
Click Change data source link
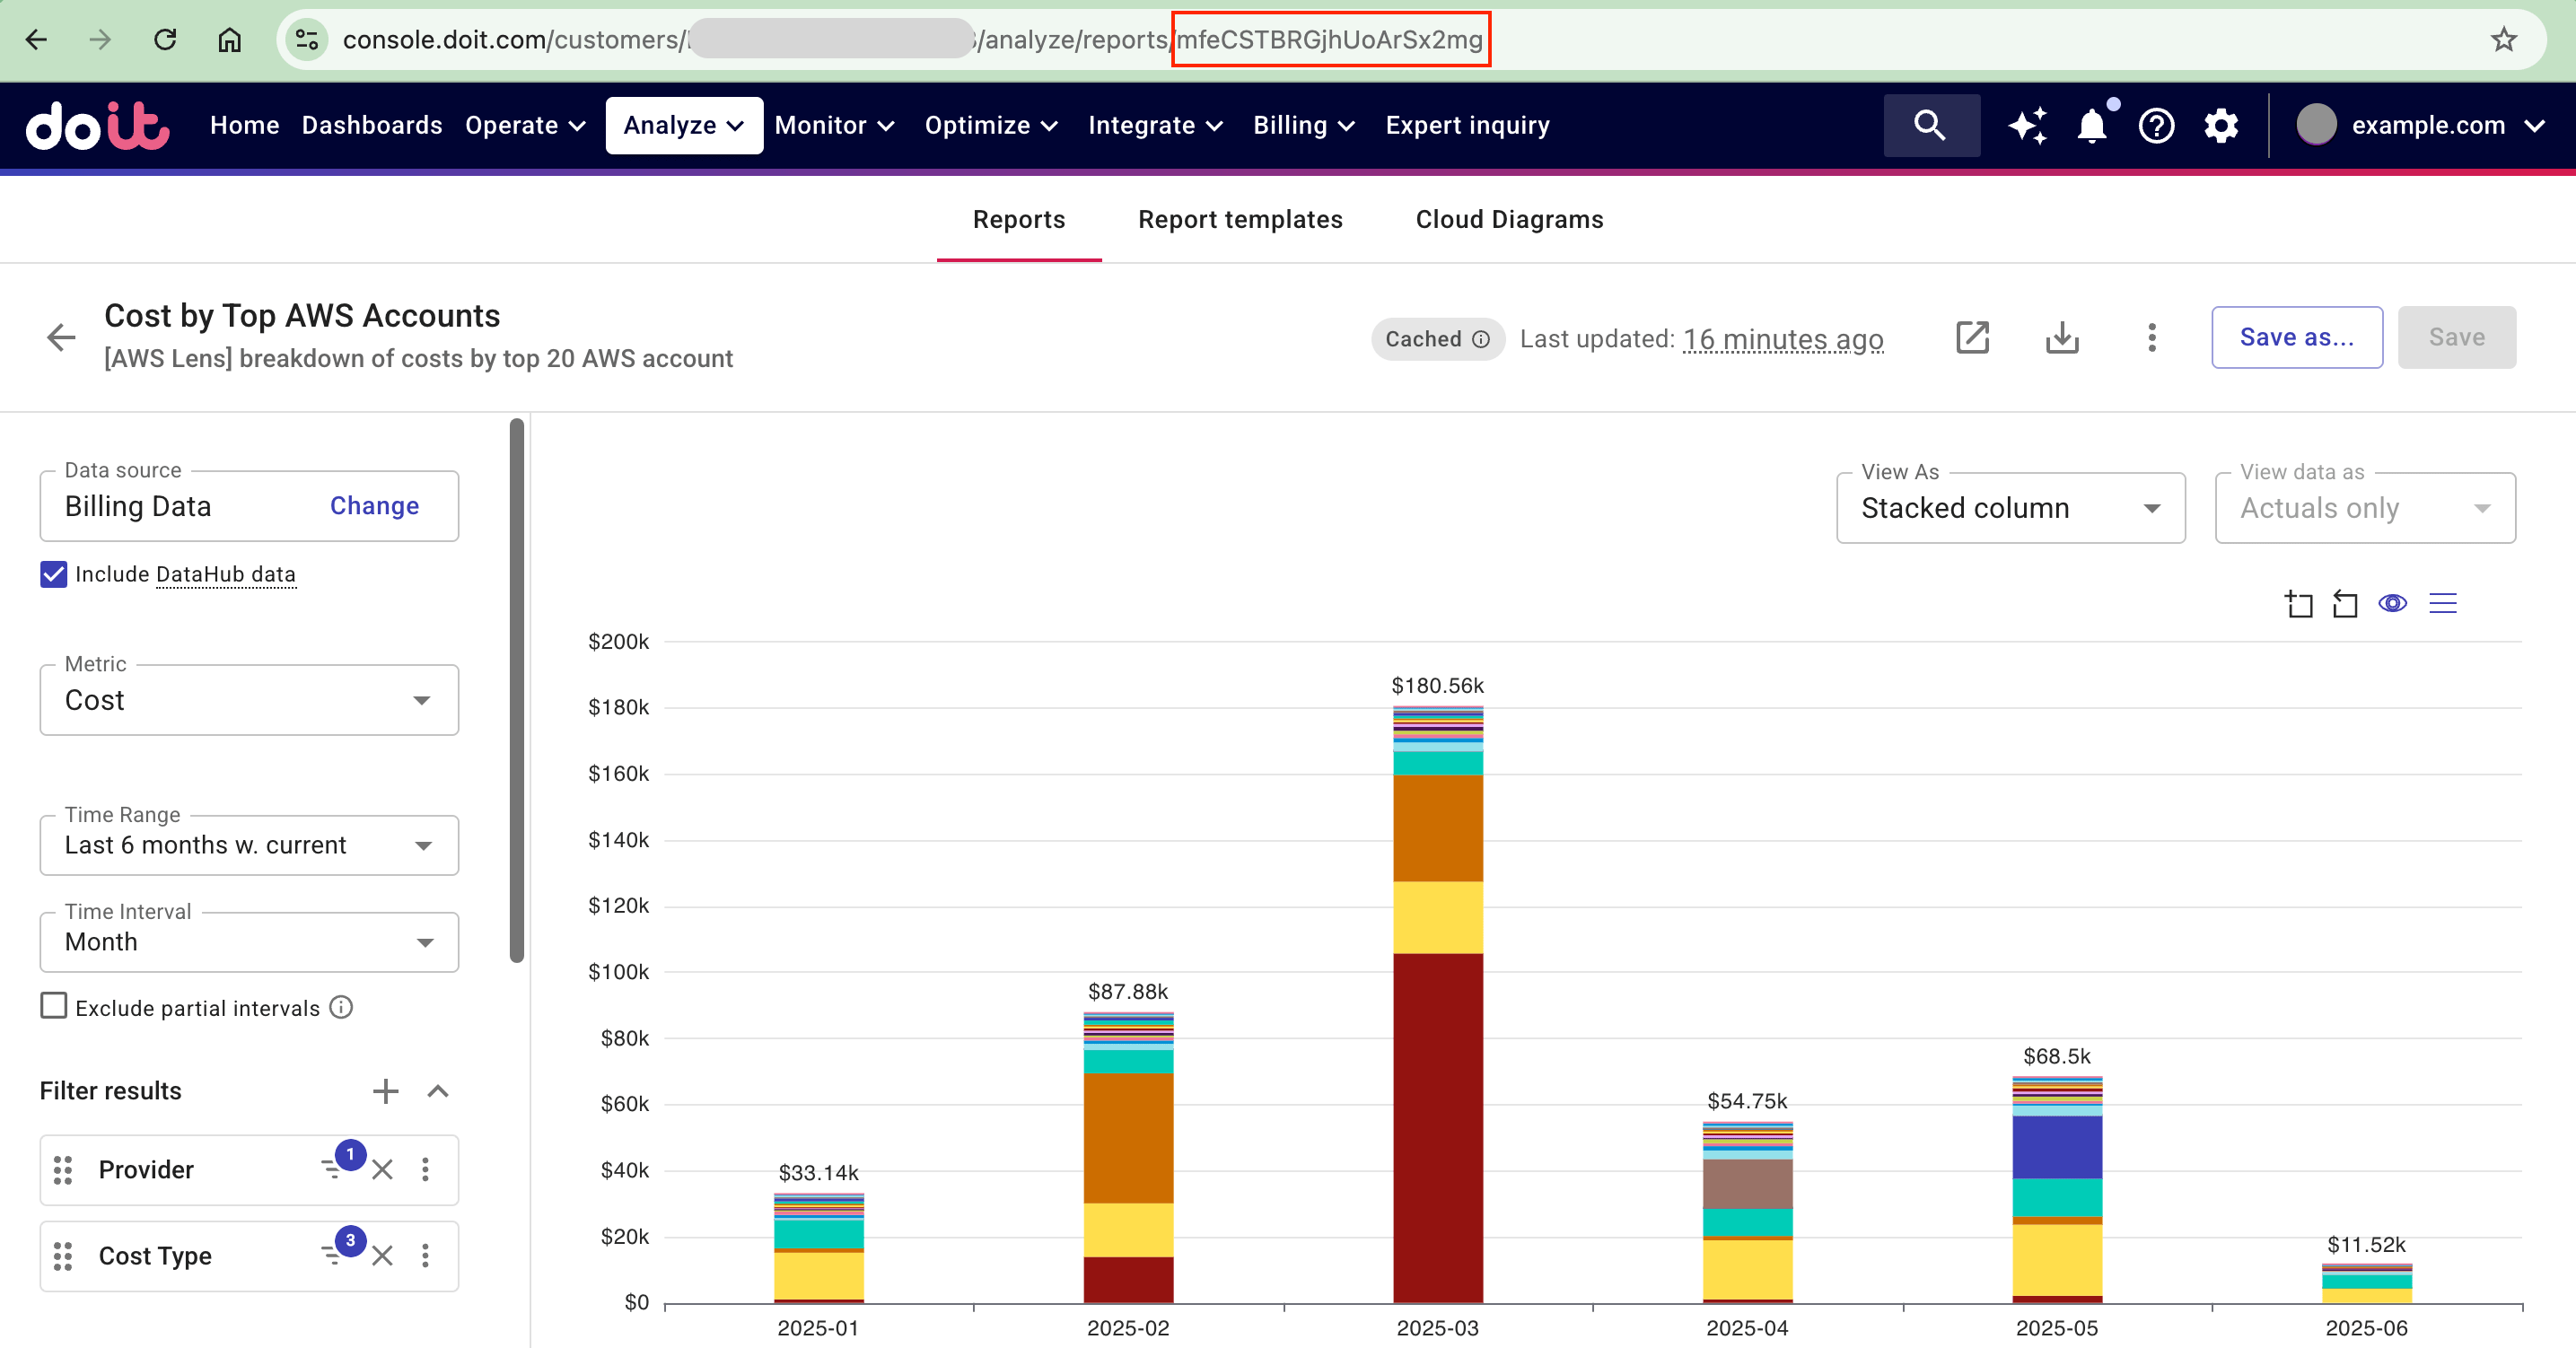tap(374, 506)
